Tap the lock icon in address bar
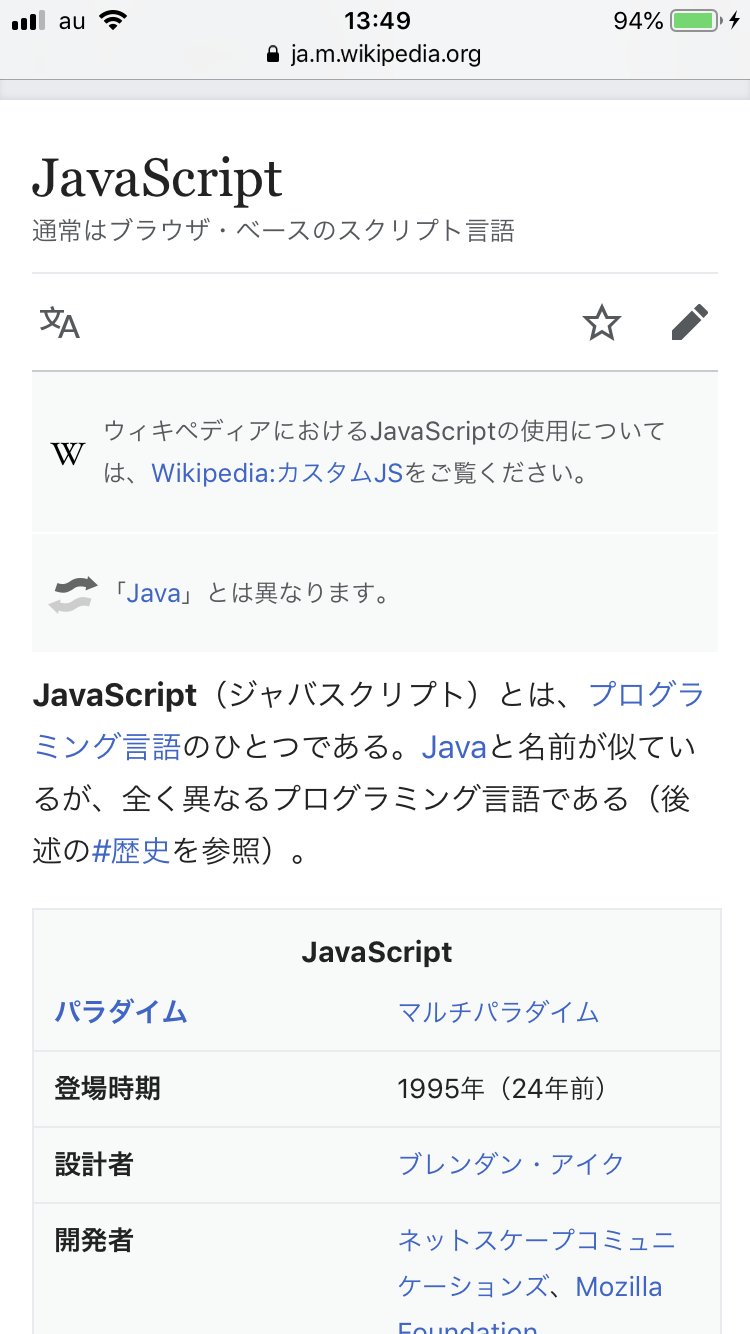 [273, 54]
